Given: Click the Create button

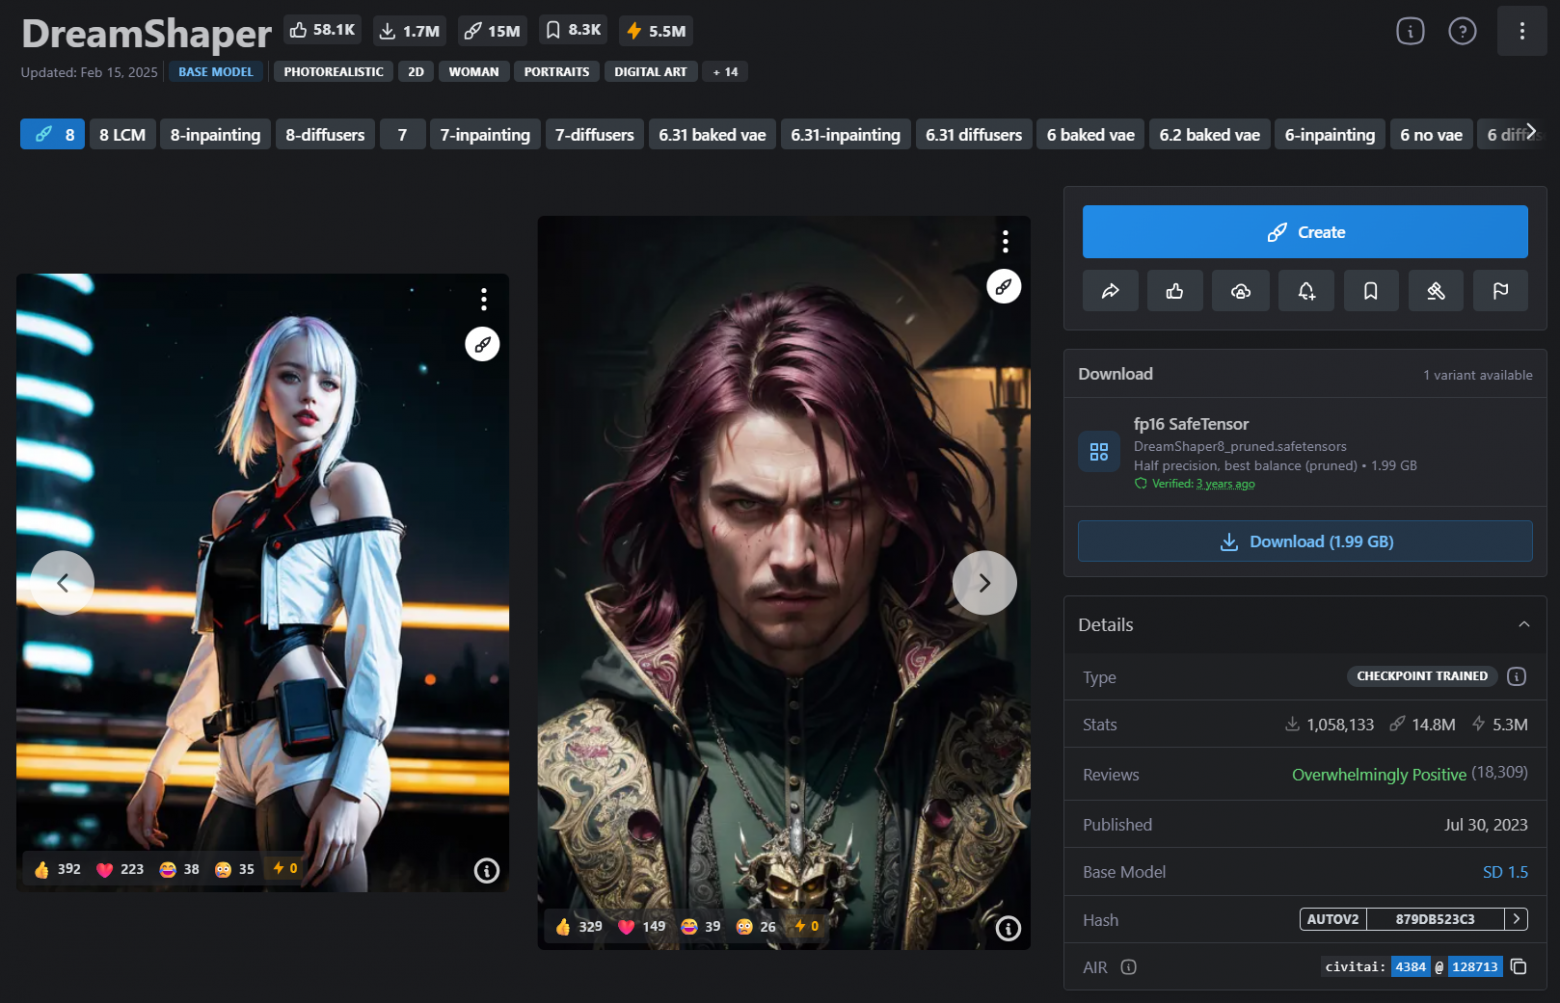Looking at the screenshot, I should point(1305,232).
